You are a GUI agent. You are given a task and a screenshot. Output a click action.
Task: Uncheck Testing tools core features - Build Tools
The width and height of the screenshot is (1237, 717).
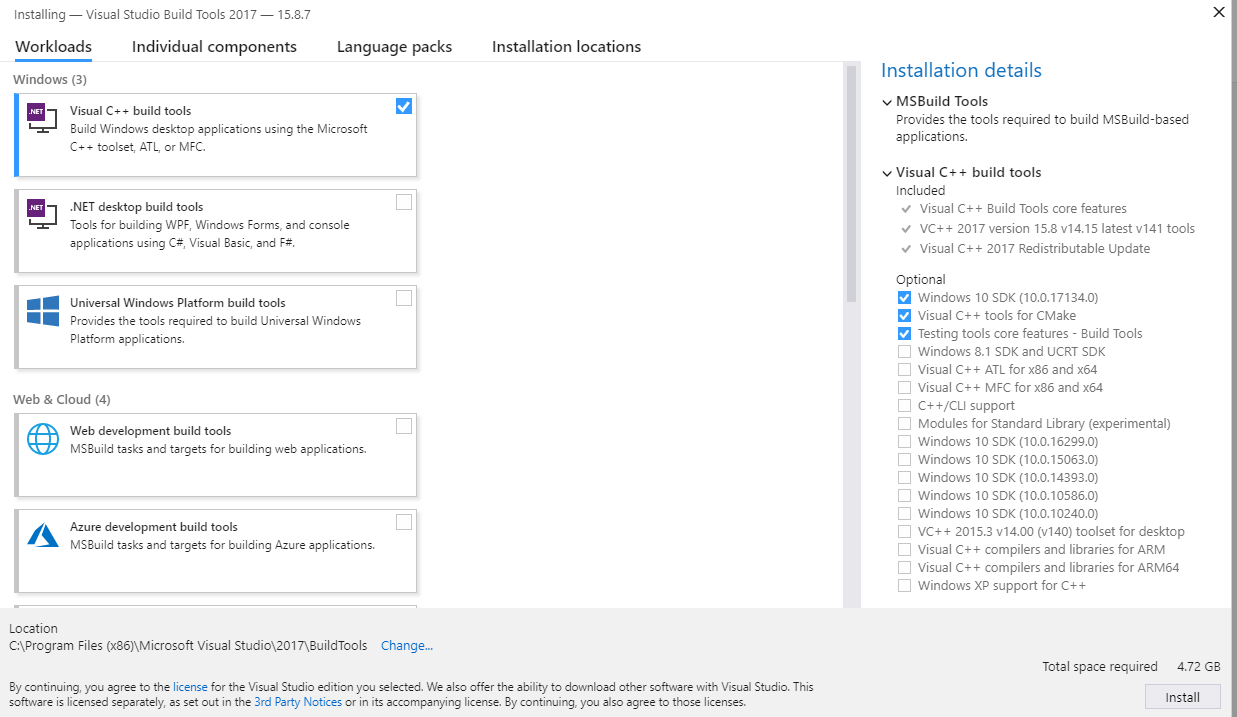coord(905,334)
